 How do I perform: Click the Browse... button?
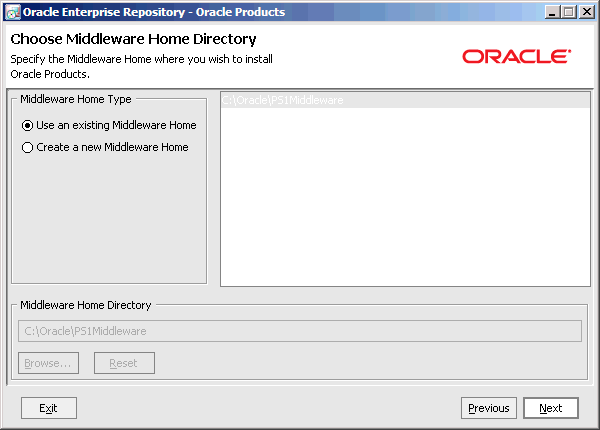(x=48, y=363)
